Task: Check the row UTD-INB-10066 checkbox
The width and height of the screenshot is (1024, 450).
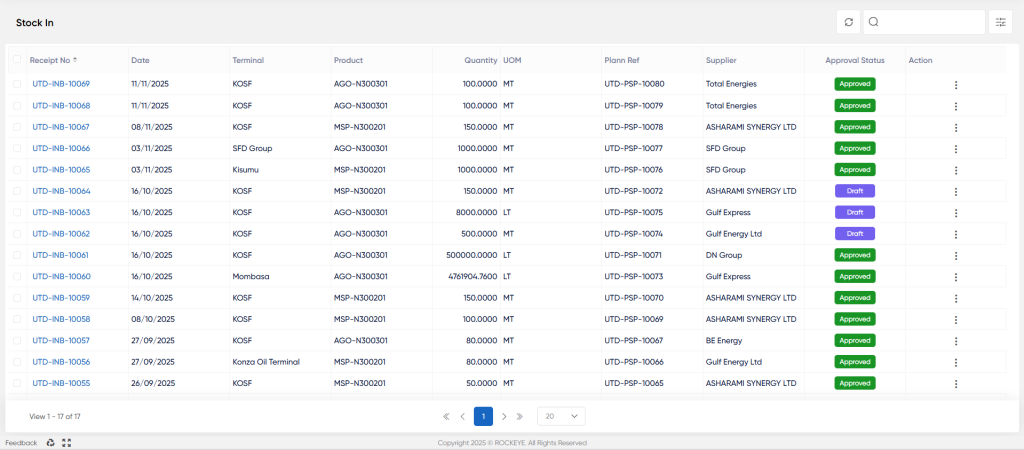Action: click(16, 148)
